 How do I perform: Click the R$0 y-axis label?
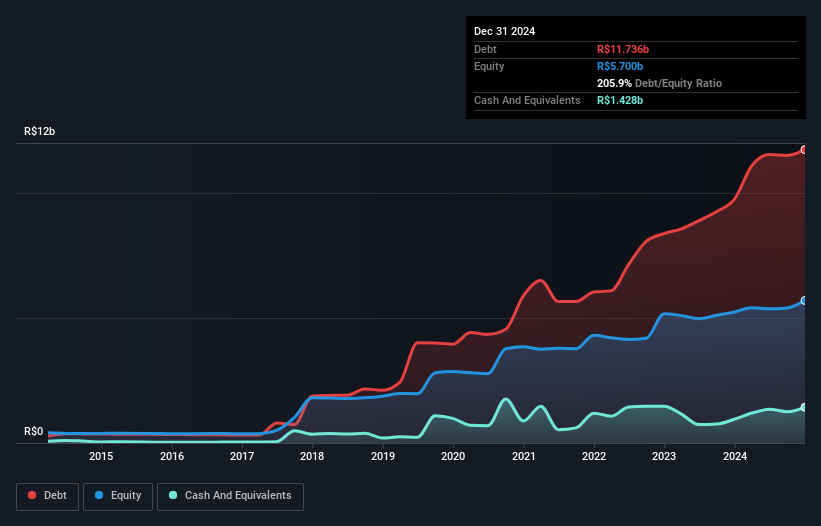34,431
